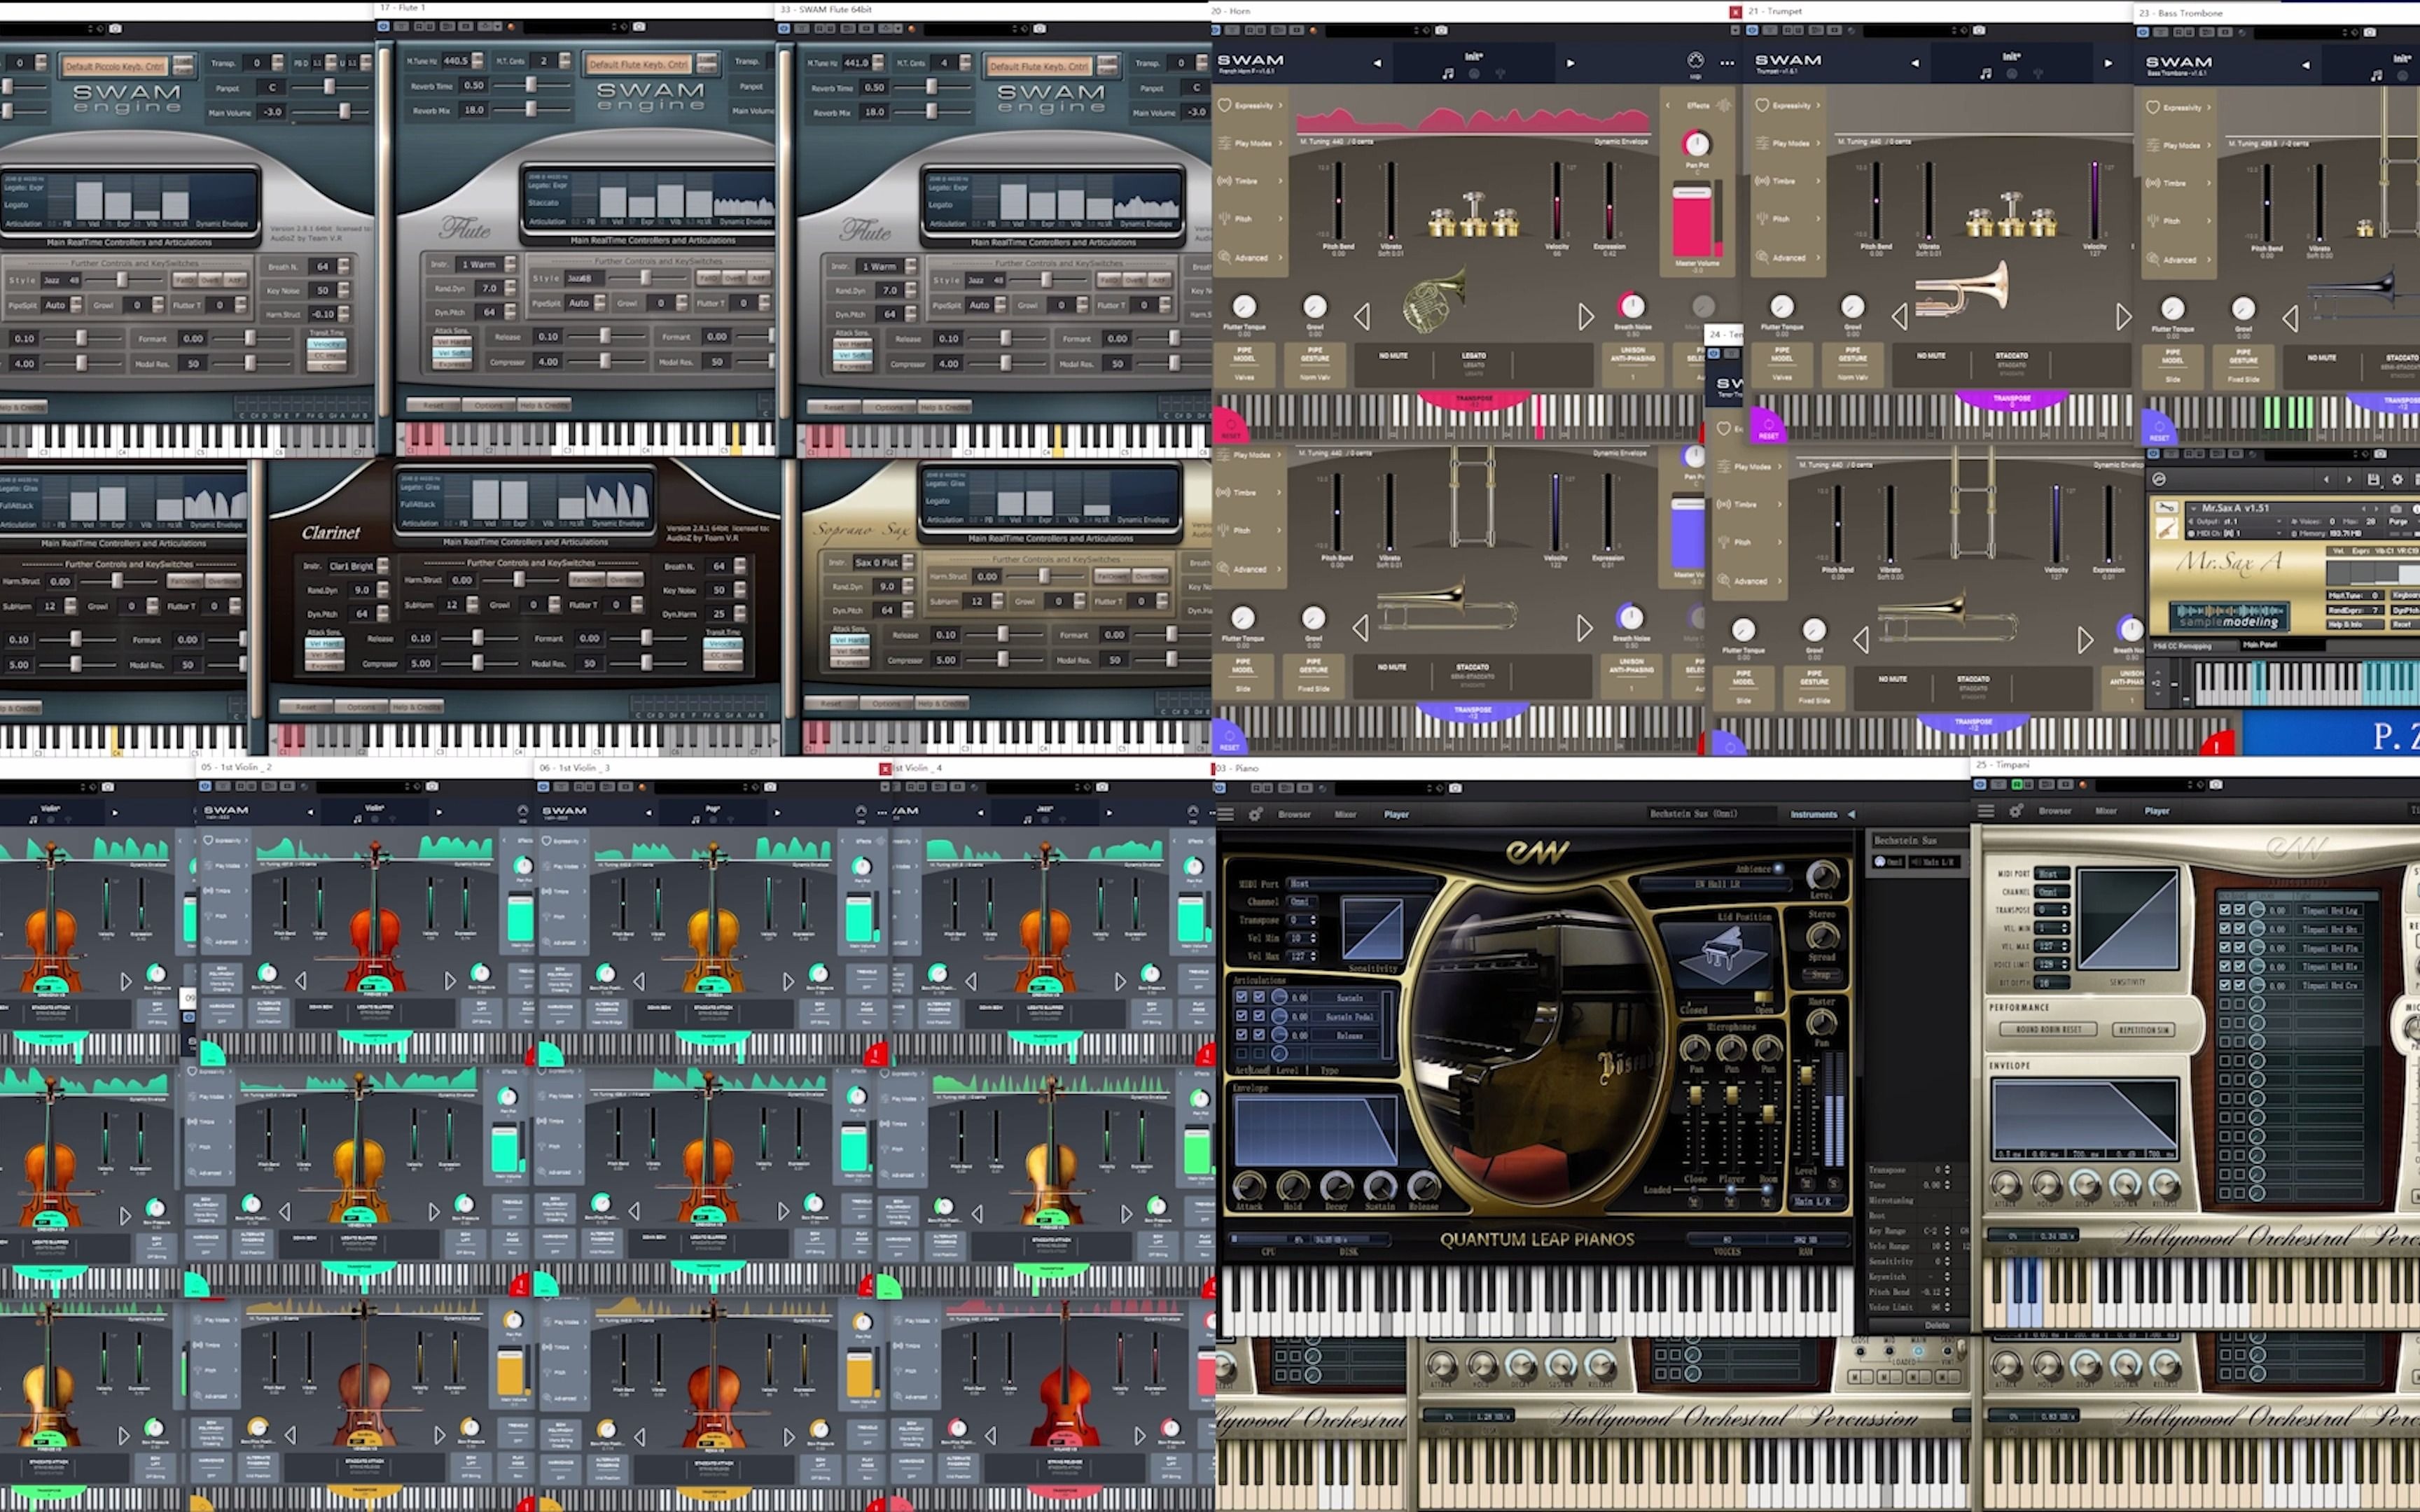
Task: Toggle first checkbox of Sustain Pedal articulation
Action: coord(1241,1015)
